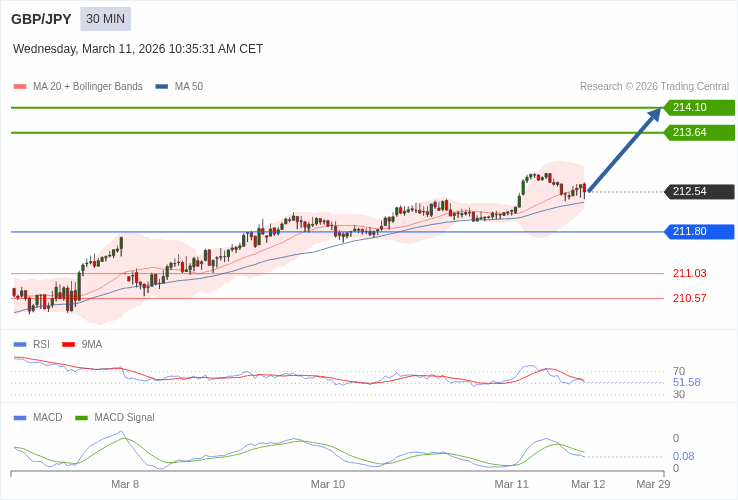
Task: Click the RSI legend swatch
Action: [x=20, y=345]
